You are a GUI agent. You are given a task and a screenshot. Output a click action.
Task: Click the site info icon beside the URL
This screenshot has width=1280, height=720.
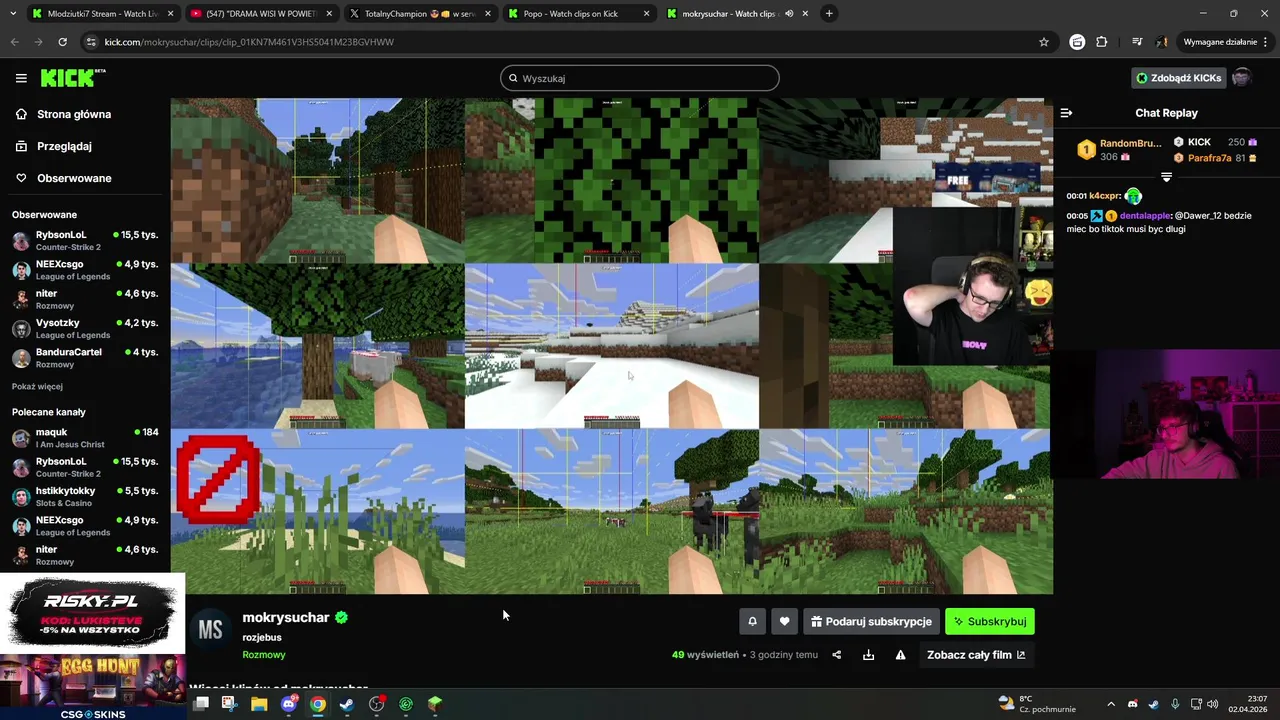pos(92,42)
